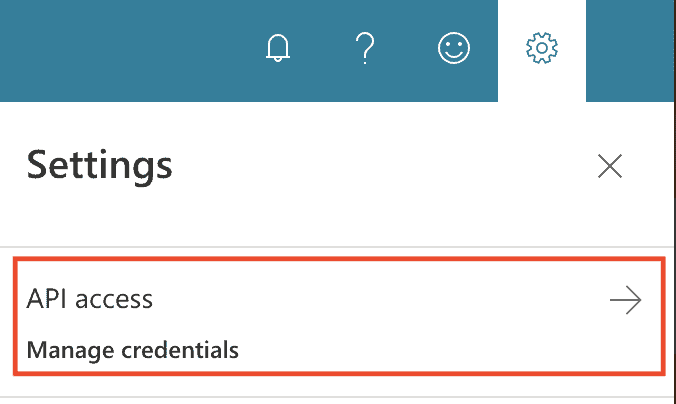Open the feedback smiley face
Image resolution: width=676 pixels, height=404 pixels.
click(x=454, y=48)
